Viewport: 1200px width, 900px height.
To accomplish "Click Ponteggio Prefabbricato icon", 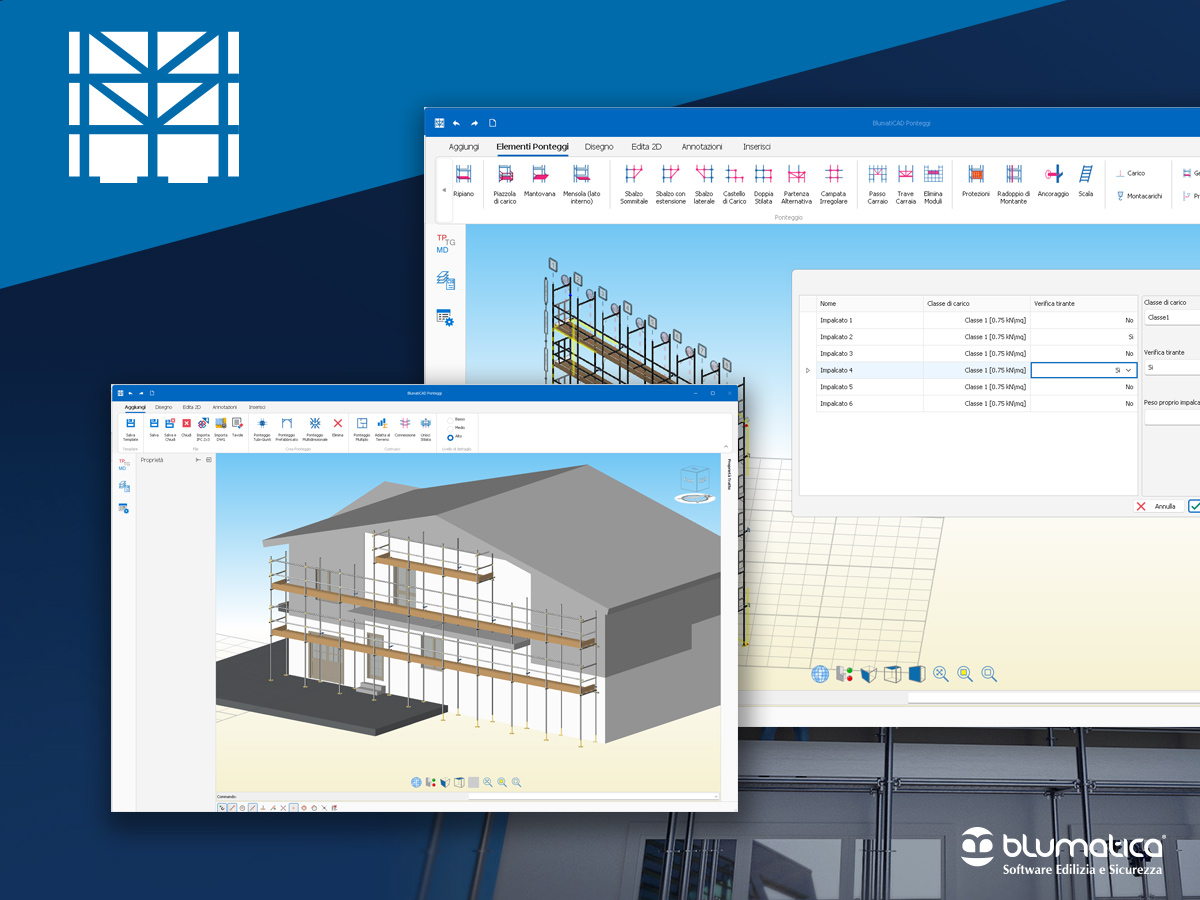I will [x=287, y=429].
